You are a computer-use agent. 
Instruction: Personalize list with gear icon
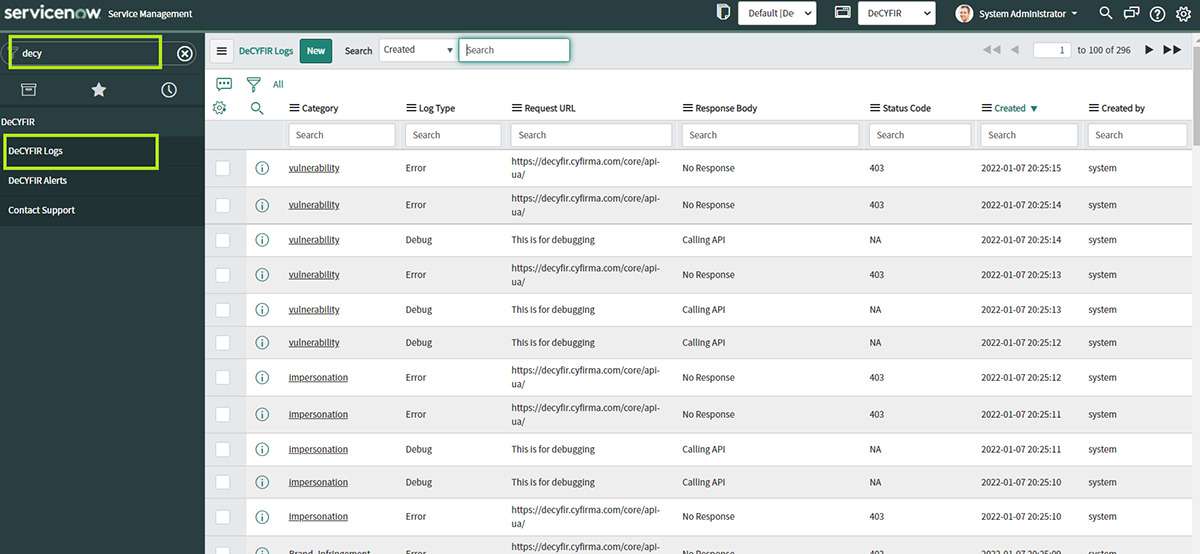point(220,108)
